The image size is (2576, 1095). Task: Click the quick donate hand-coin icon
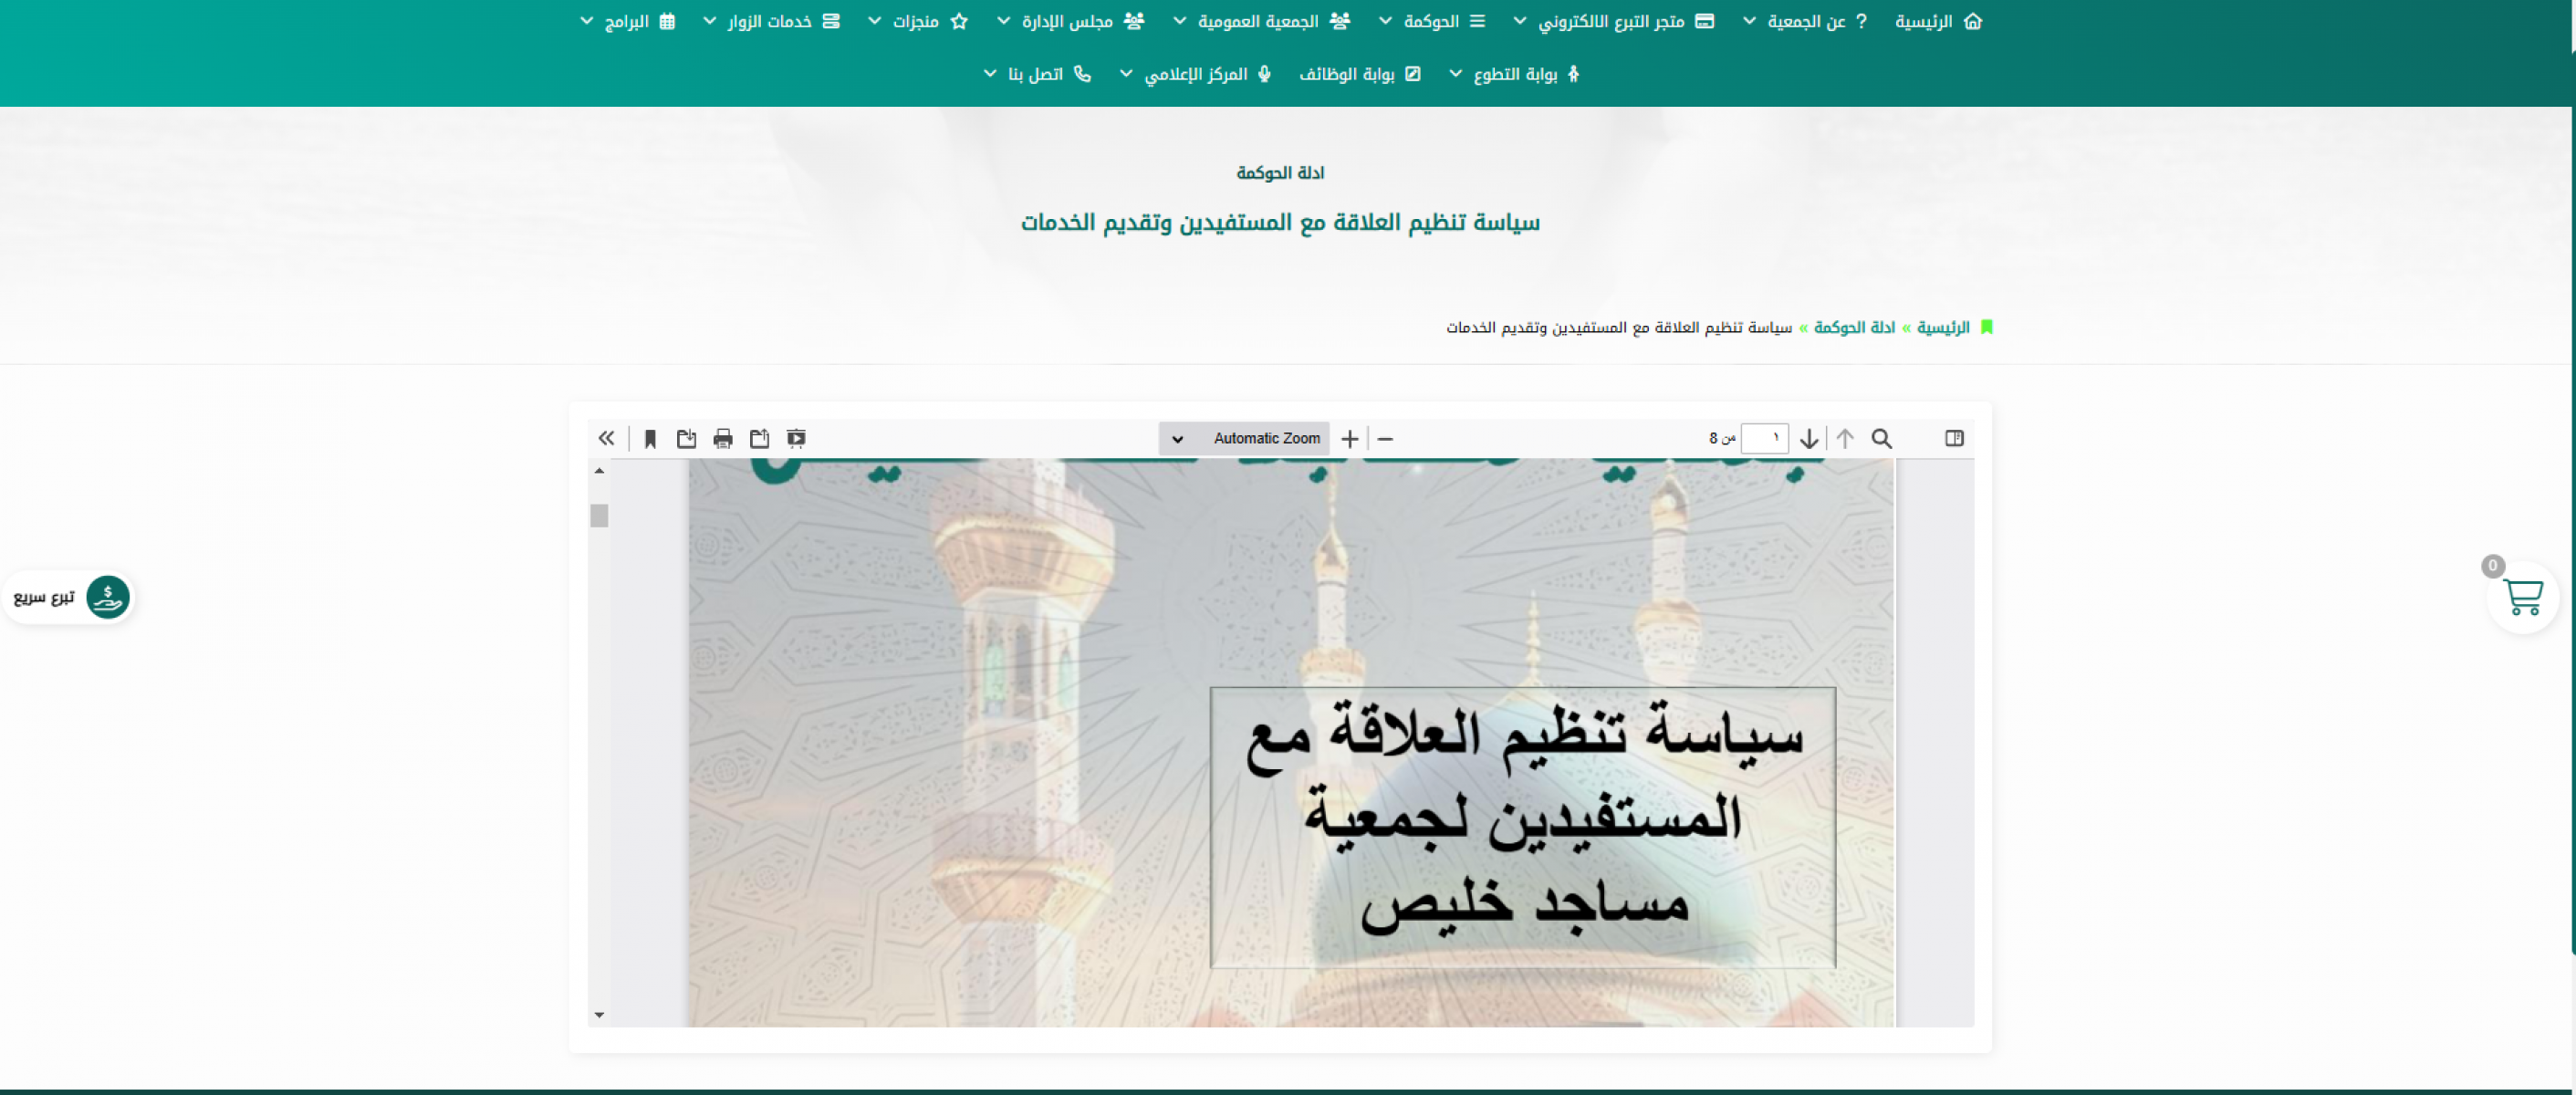(x=107, y=597)
